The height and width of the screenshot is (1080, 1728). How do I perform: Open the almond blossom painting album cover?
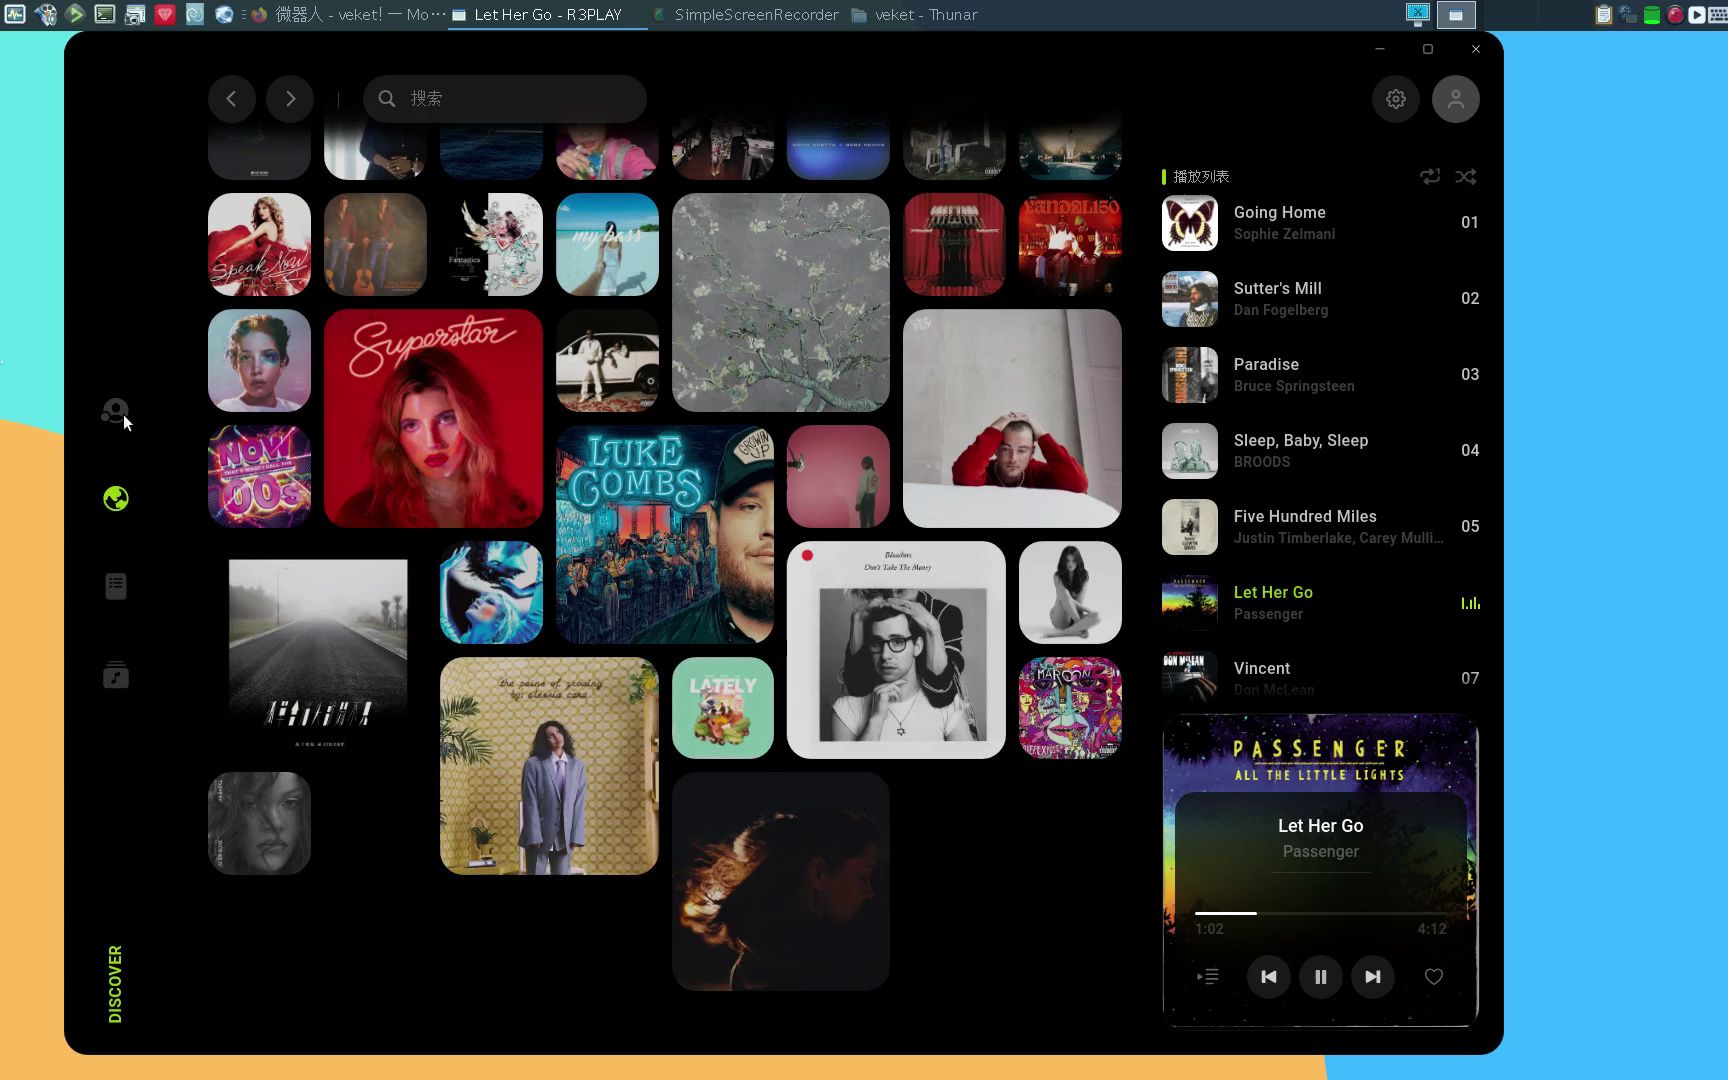781,303
